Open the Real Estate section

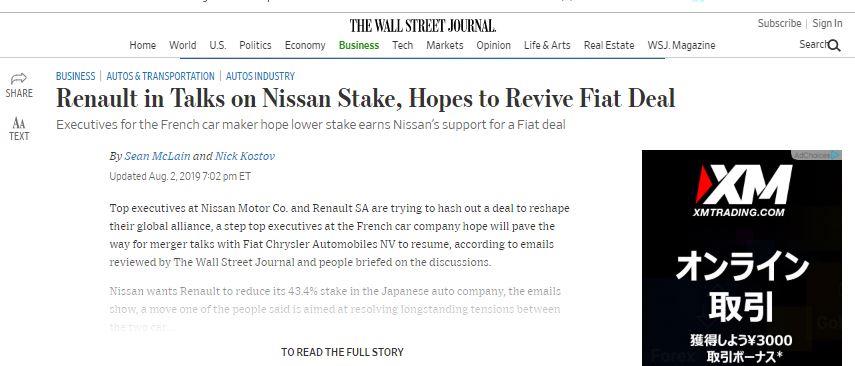click(609, 45)
